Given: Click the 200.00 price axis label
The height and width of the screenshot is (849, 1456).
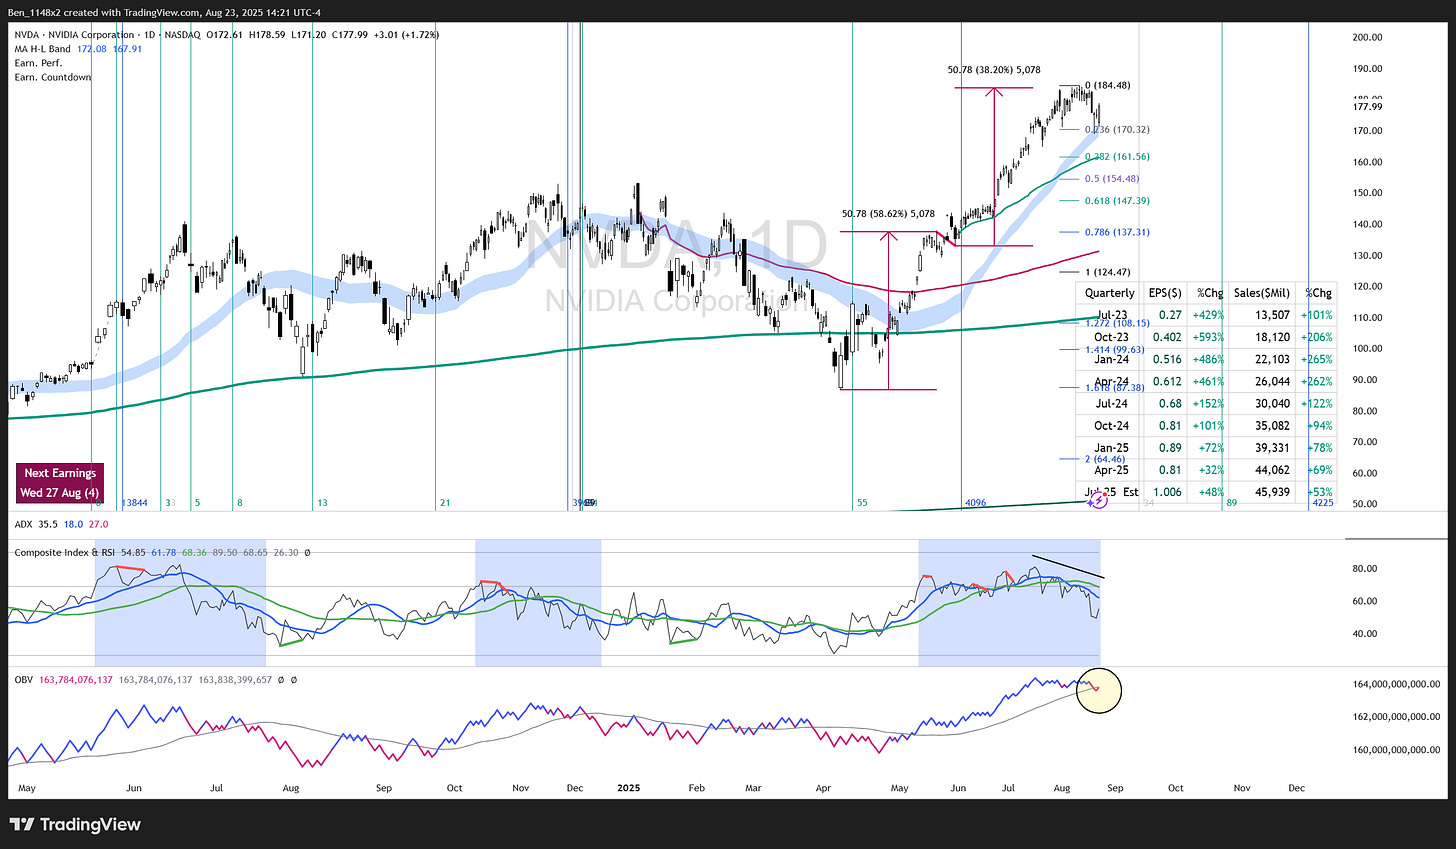Looking at the screenshot, I should click(1367, 38).
